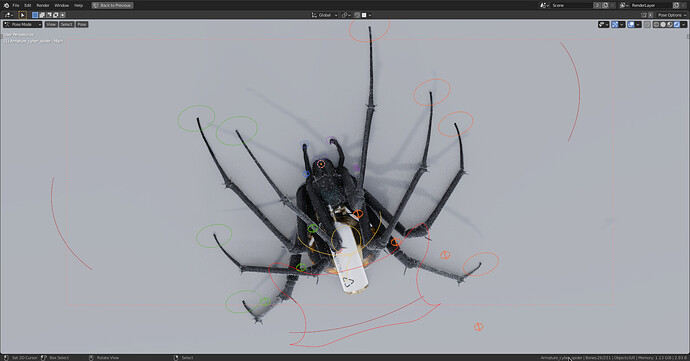Create a new scene with the copy icon

point(606,5)
